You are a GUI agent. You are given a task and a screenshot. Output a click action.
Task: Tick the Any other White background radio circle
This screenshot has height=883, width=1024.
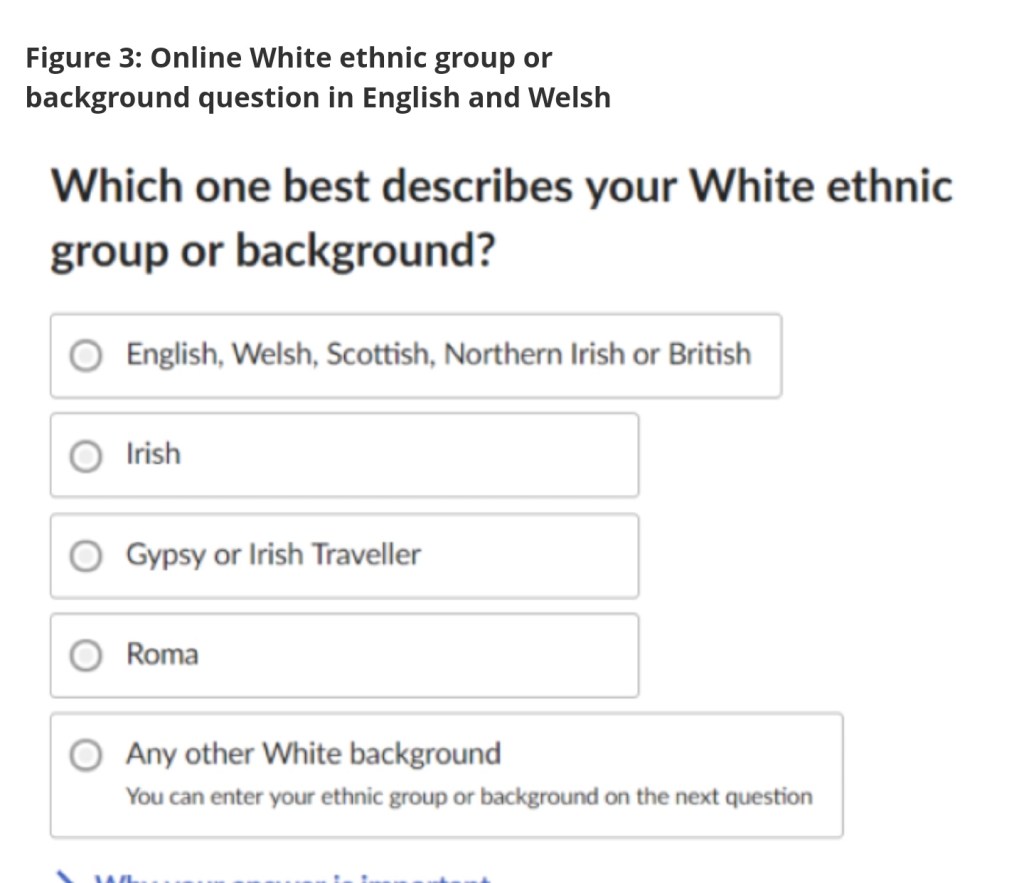click(87, 755)
